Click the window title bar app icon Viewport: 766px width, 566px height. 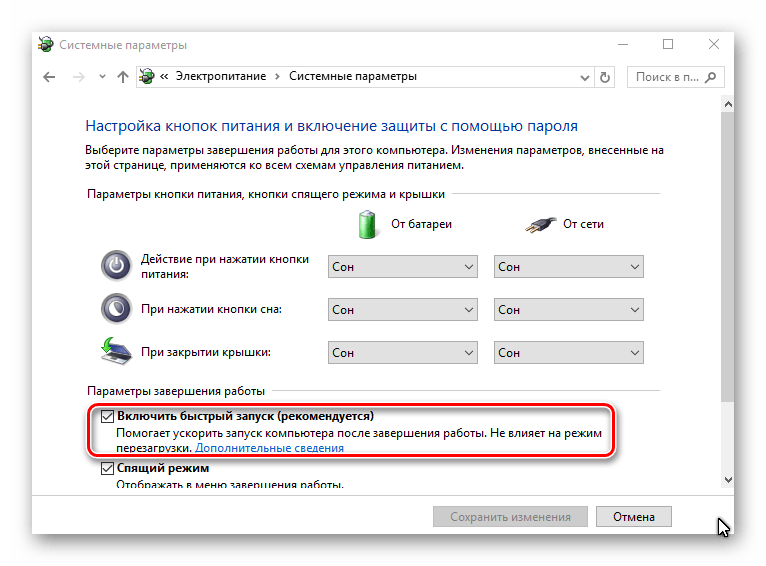pyautogui.click(x=46, y=44)
